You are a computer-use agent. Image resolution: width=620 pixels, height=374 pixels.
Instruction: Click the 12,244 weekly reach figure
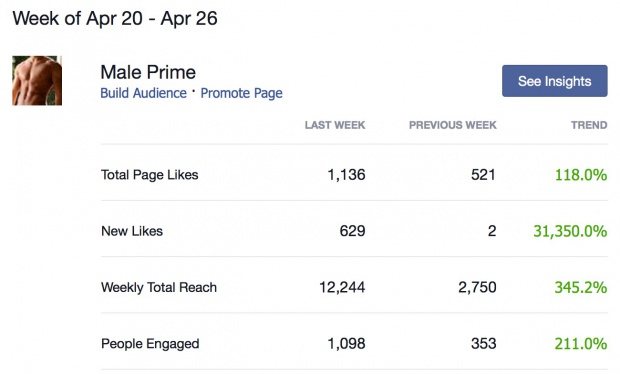coord(342,287)
